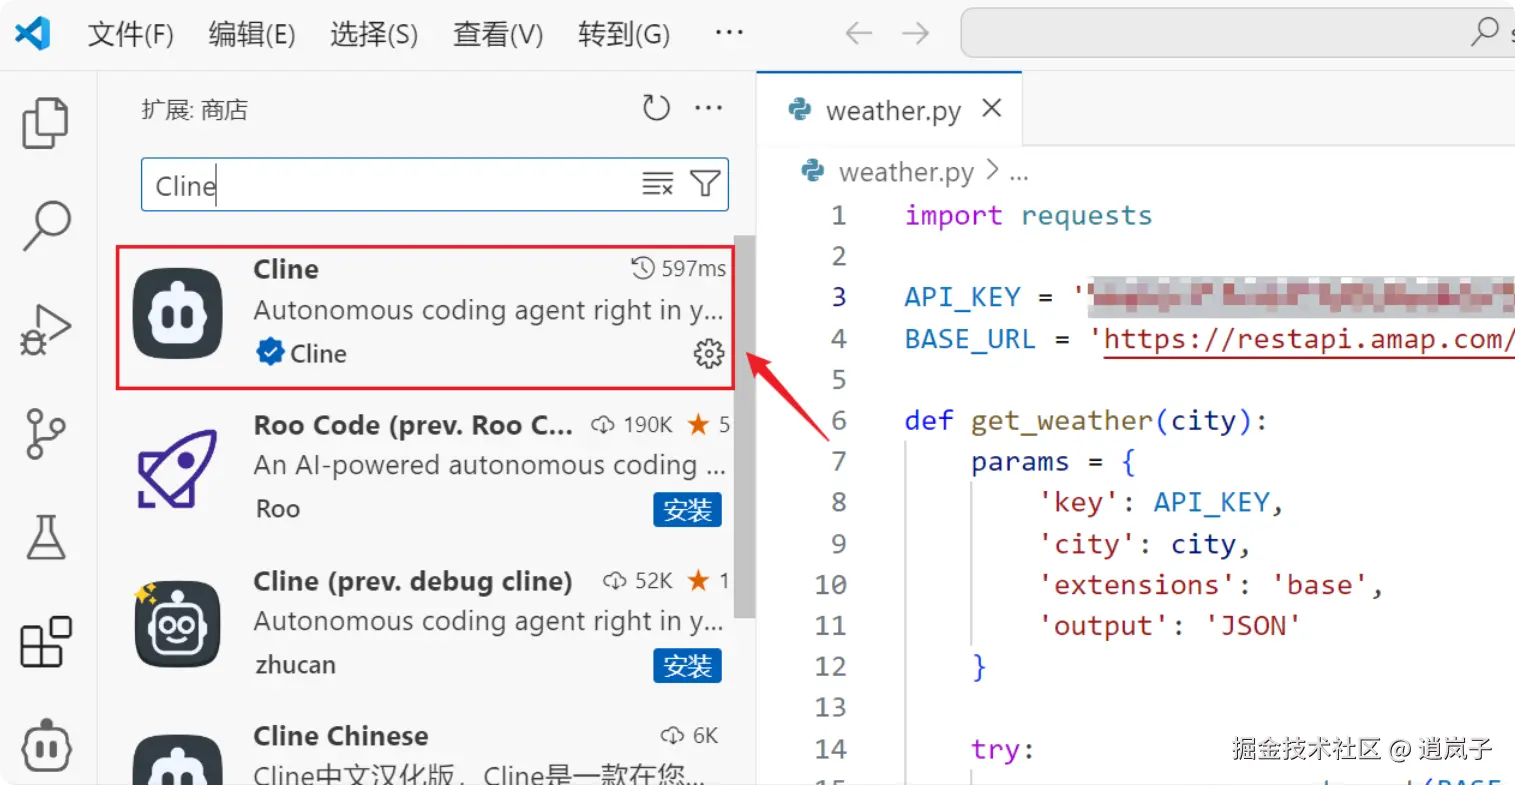This screenshot has height=785, width=1515.
Task: Open Source Control view
Action: [45, 433]
